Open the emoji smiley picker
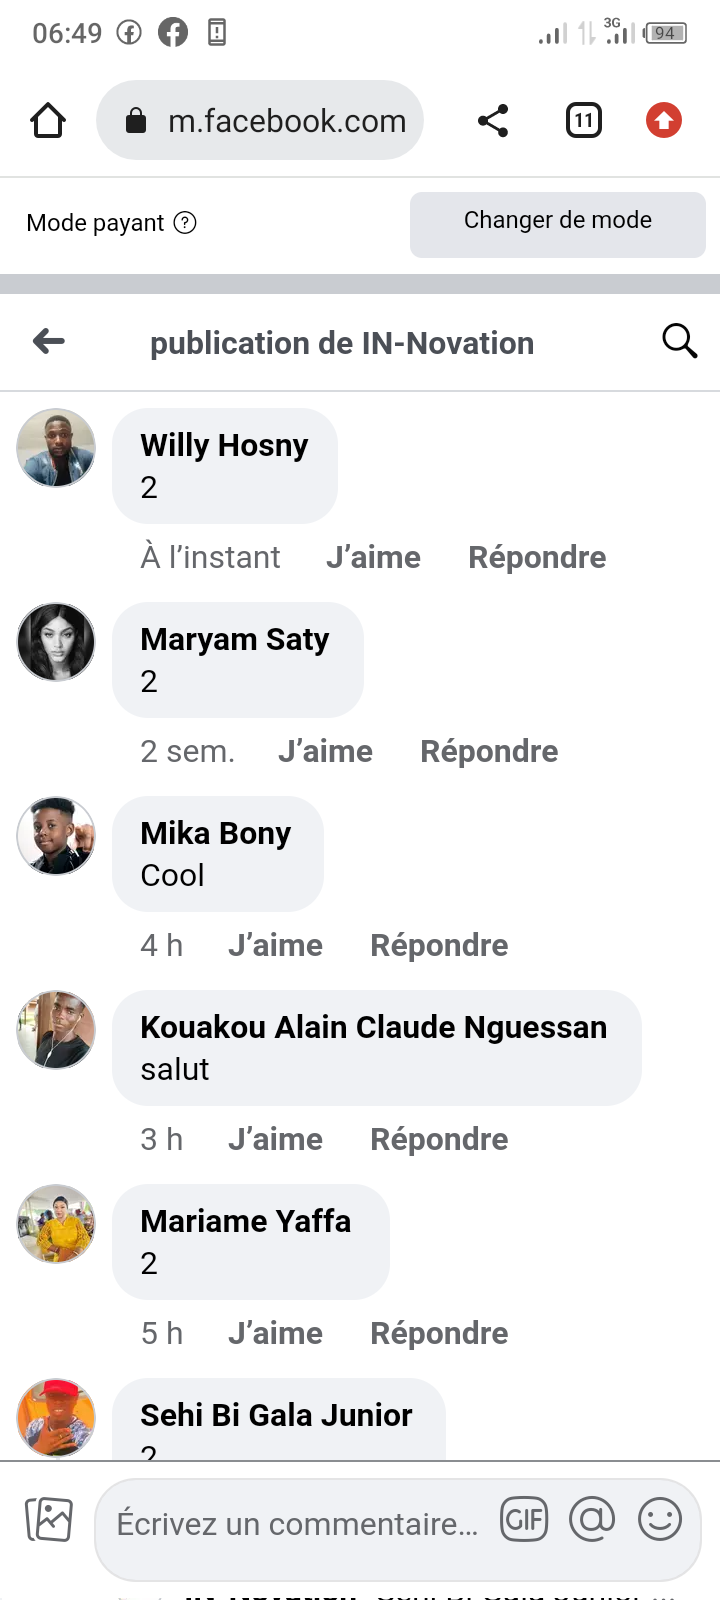The height and width of the screenshot is (1600, 720). pyautogui.click(x=660, y=1520)
